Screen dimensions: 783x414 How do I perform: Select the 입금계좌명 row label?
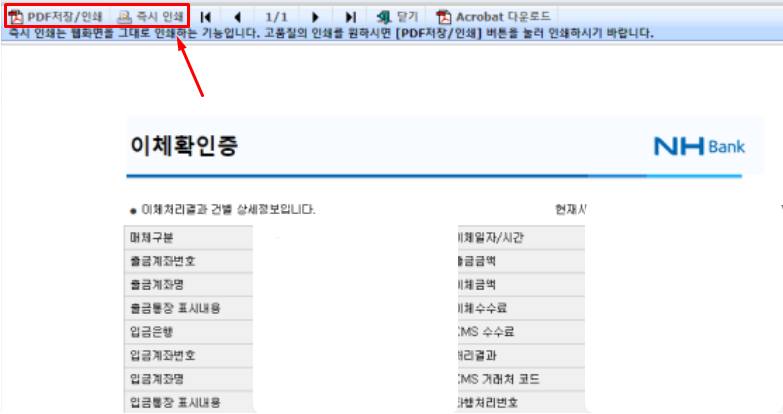[x=157, y=379]
